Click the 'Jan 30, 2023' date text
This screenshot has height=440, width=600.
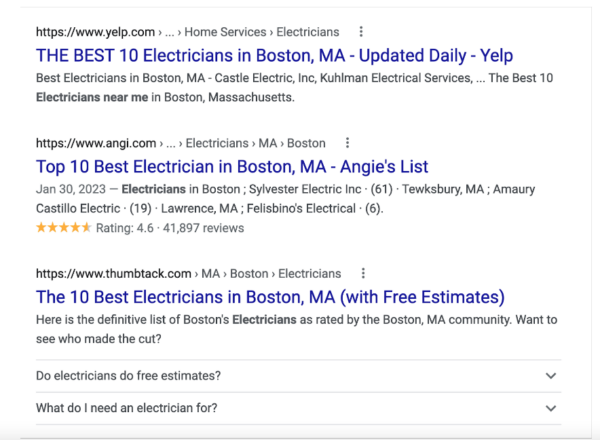tap(71, 189)
